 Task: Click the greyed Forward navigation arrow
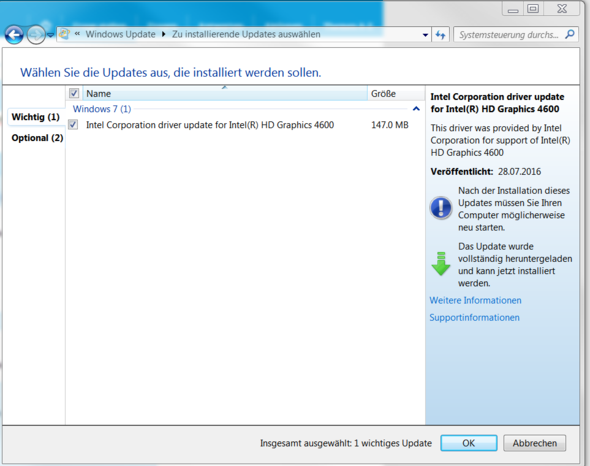point(36,35)
